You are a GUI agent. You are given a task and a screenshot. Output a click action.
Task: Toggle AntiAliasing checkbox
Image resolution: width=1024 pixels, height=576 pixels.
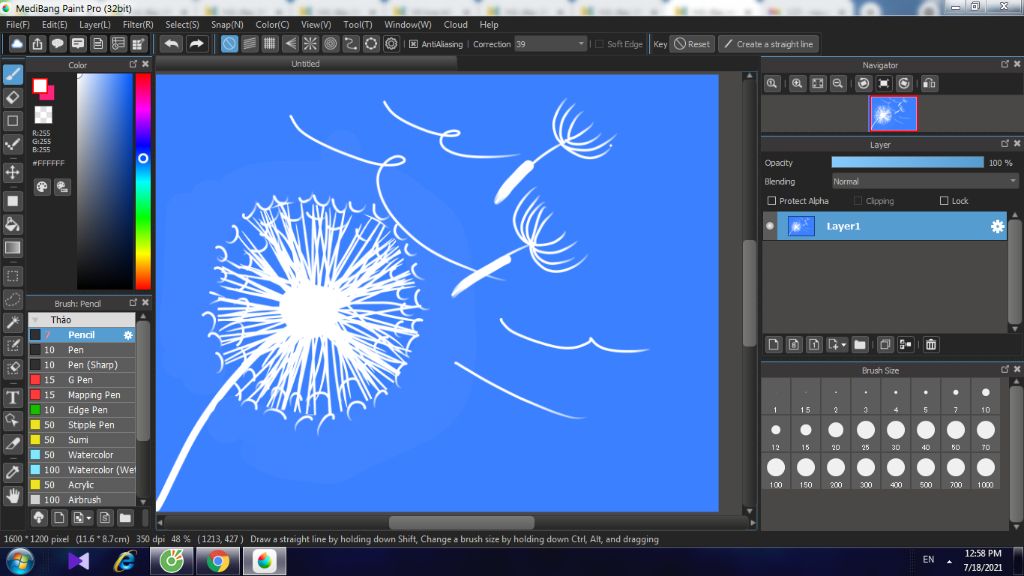coord(413,44)
